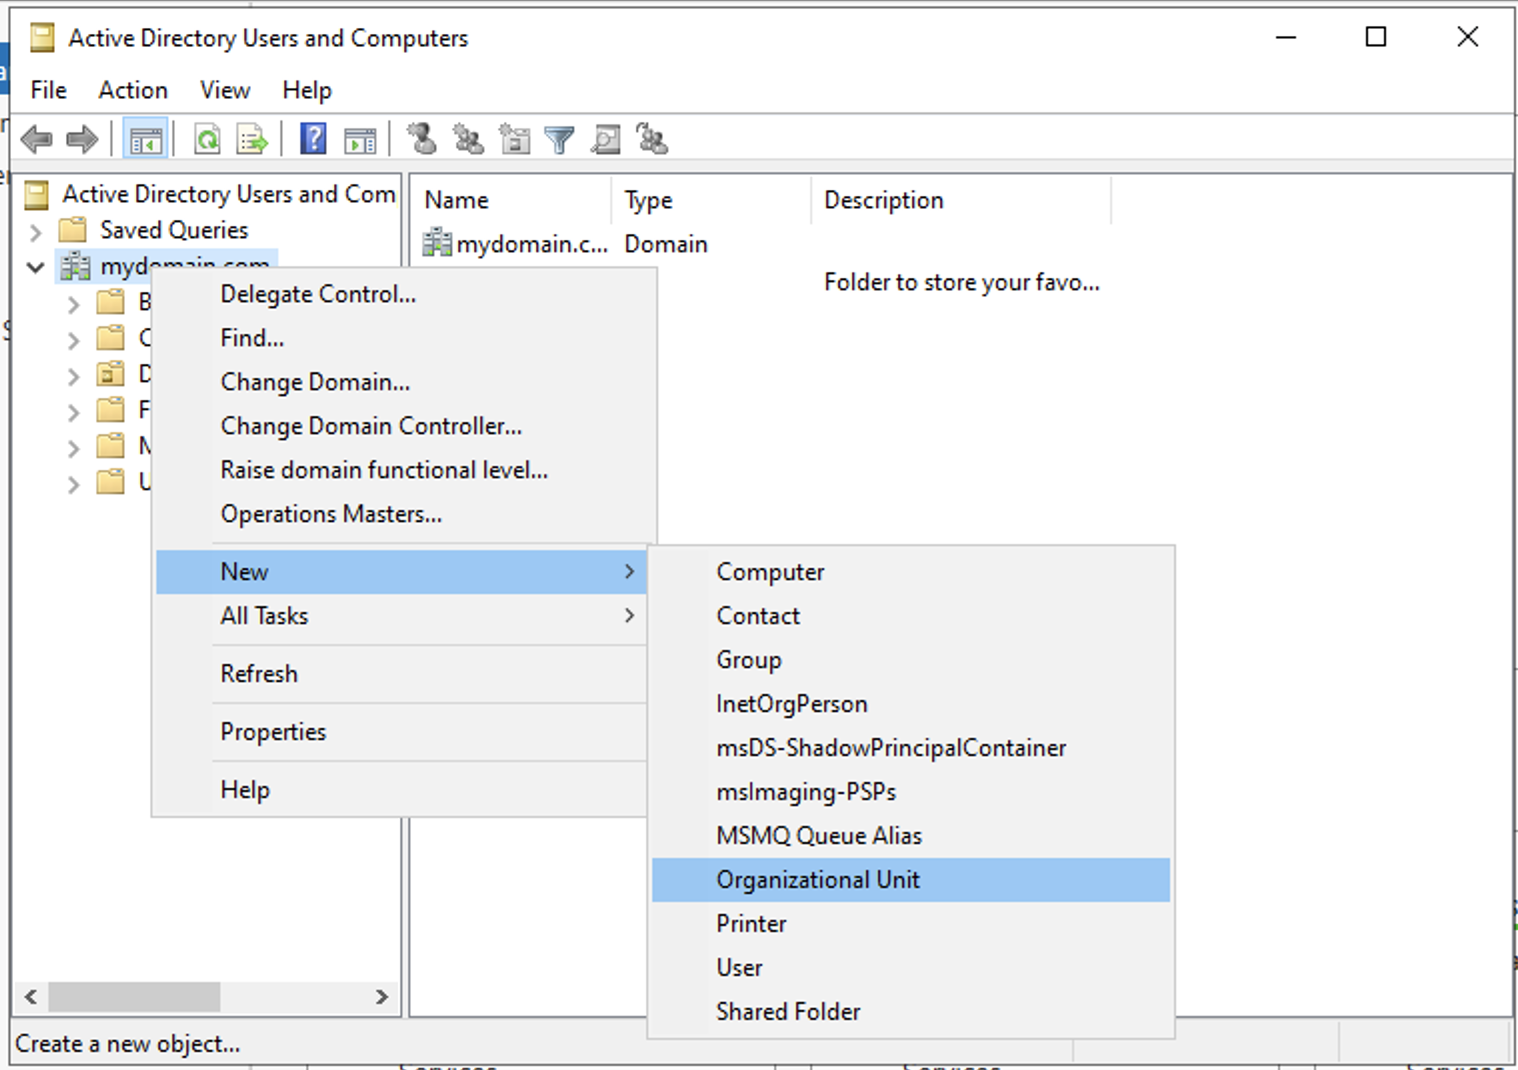1518x1070 pixels.
Task: Open the Help menu in the menu bar
Action: [307, 90]
